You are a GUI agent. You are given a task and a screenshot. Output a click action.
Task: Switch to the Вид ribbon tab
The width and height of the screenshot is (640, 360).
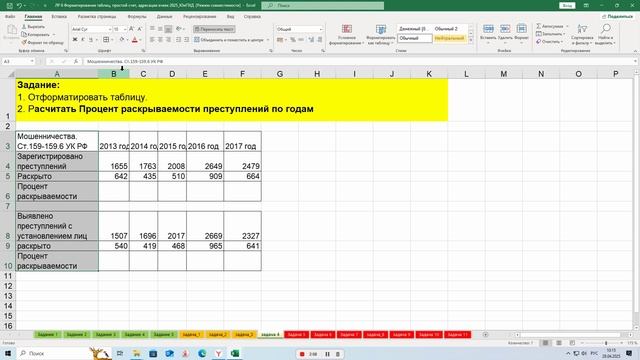[x=231, y=16]
